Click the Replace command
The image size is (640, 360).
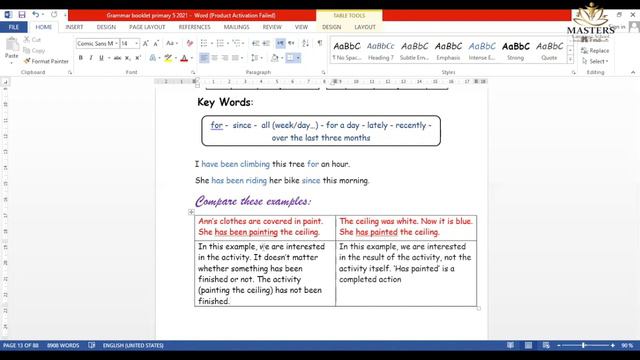coord(595,51)
